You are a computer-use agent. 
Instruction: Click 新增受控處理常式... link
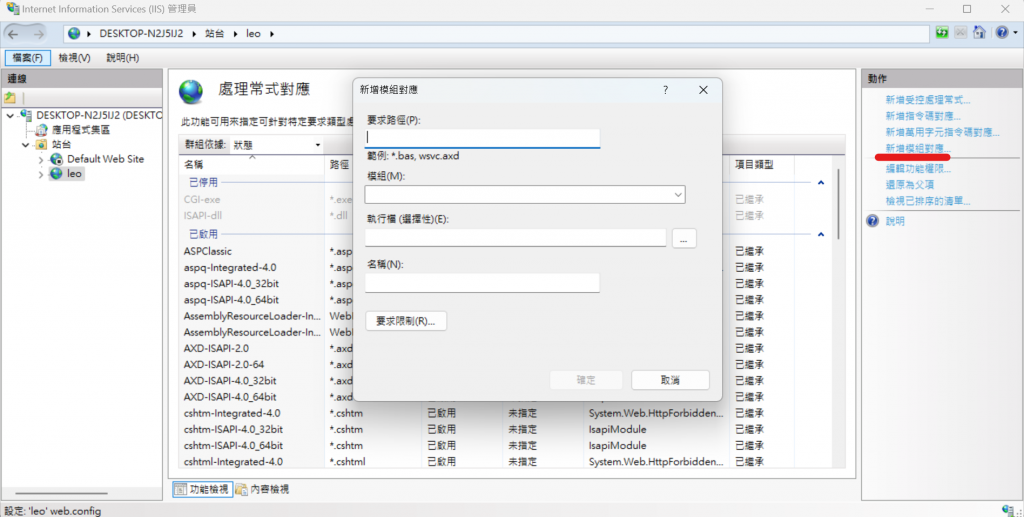click(927, 100)
